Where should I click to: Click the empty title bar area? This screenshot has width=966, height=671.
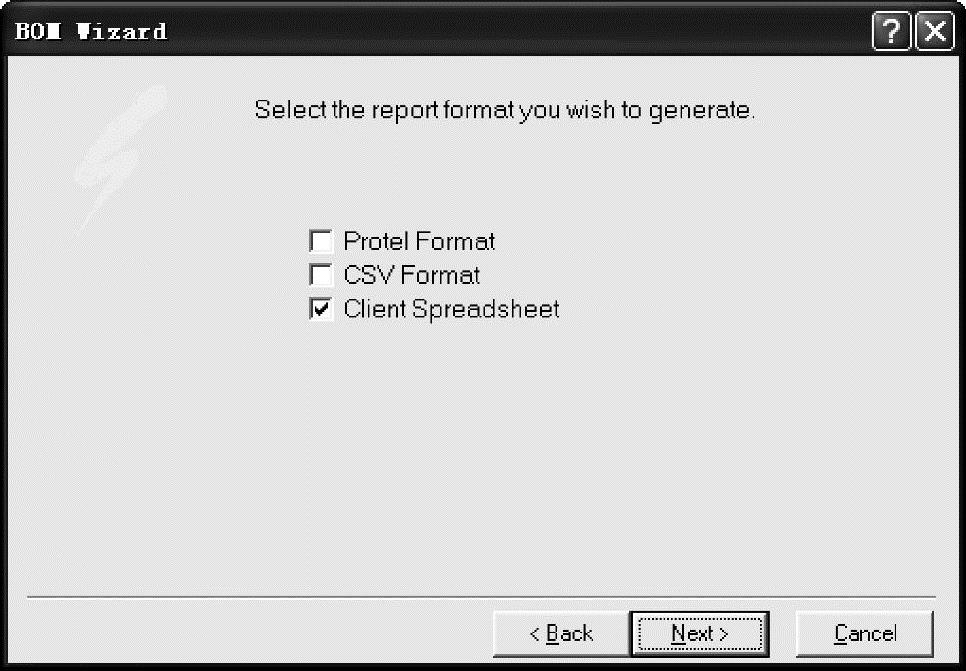[x=500, y=32]
